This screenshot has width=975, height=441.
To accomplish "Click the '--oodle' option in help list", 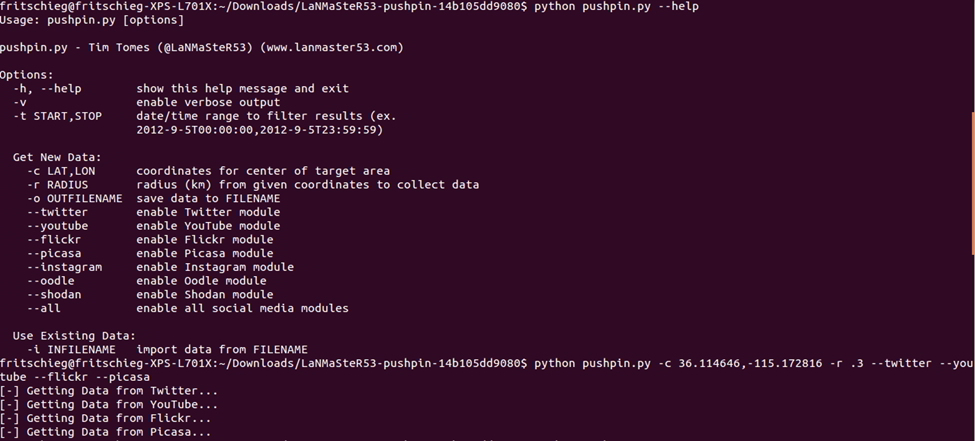I will (50, 281).
